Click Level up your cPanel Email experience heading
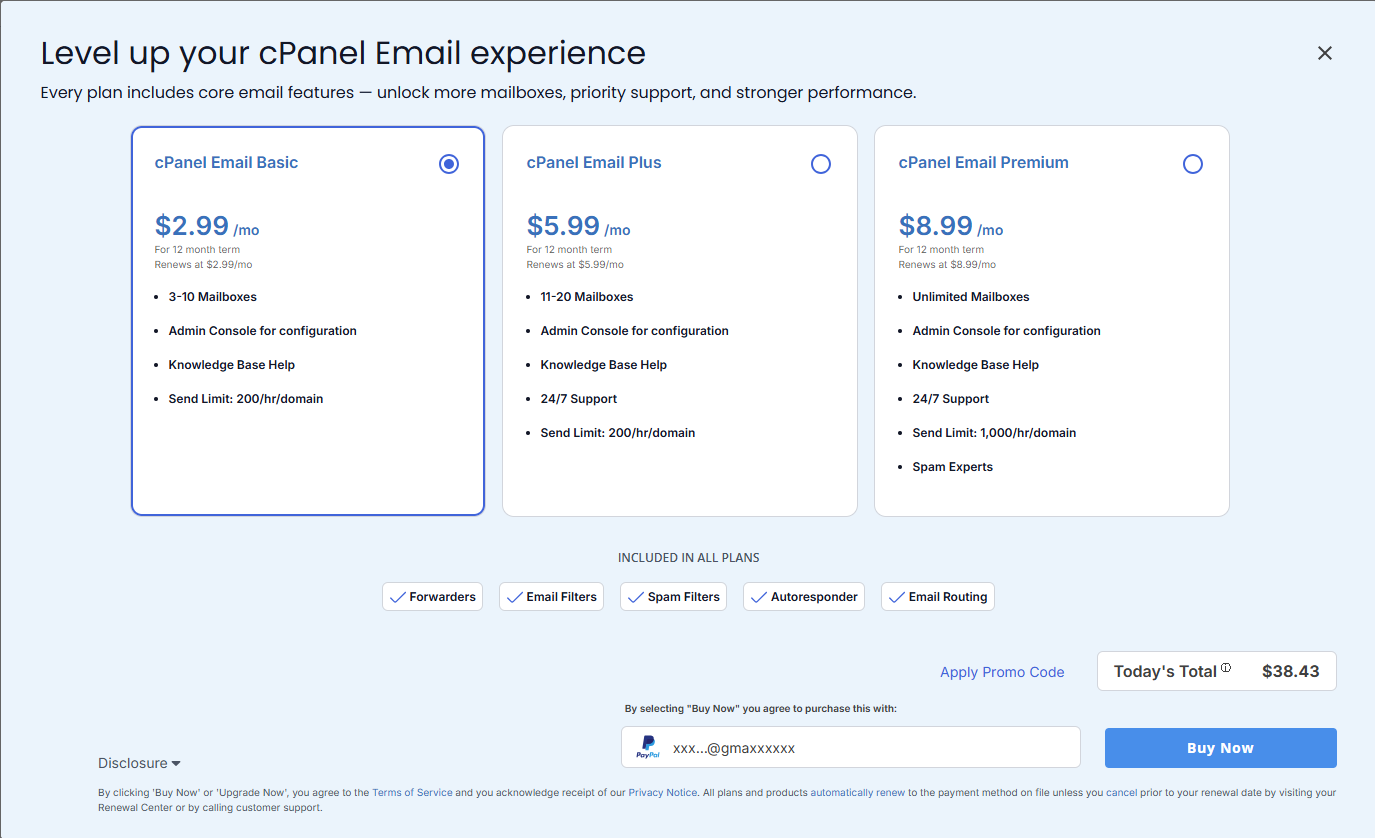 tap(343, 53)
